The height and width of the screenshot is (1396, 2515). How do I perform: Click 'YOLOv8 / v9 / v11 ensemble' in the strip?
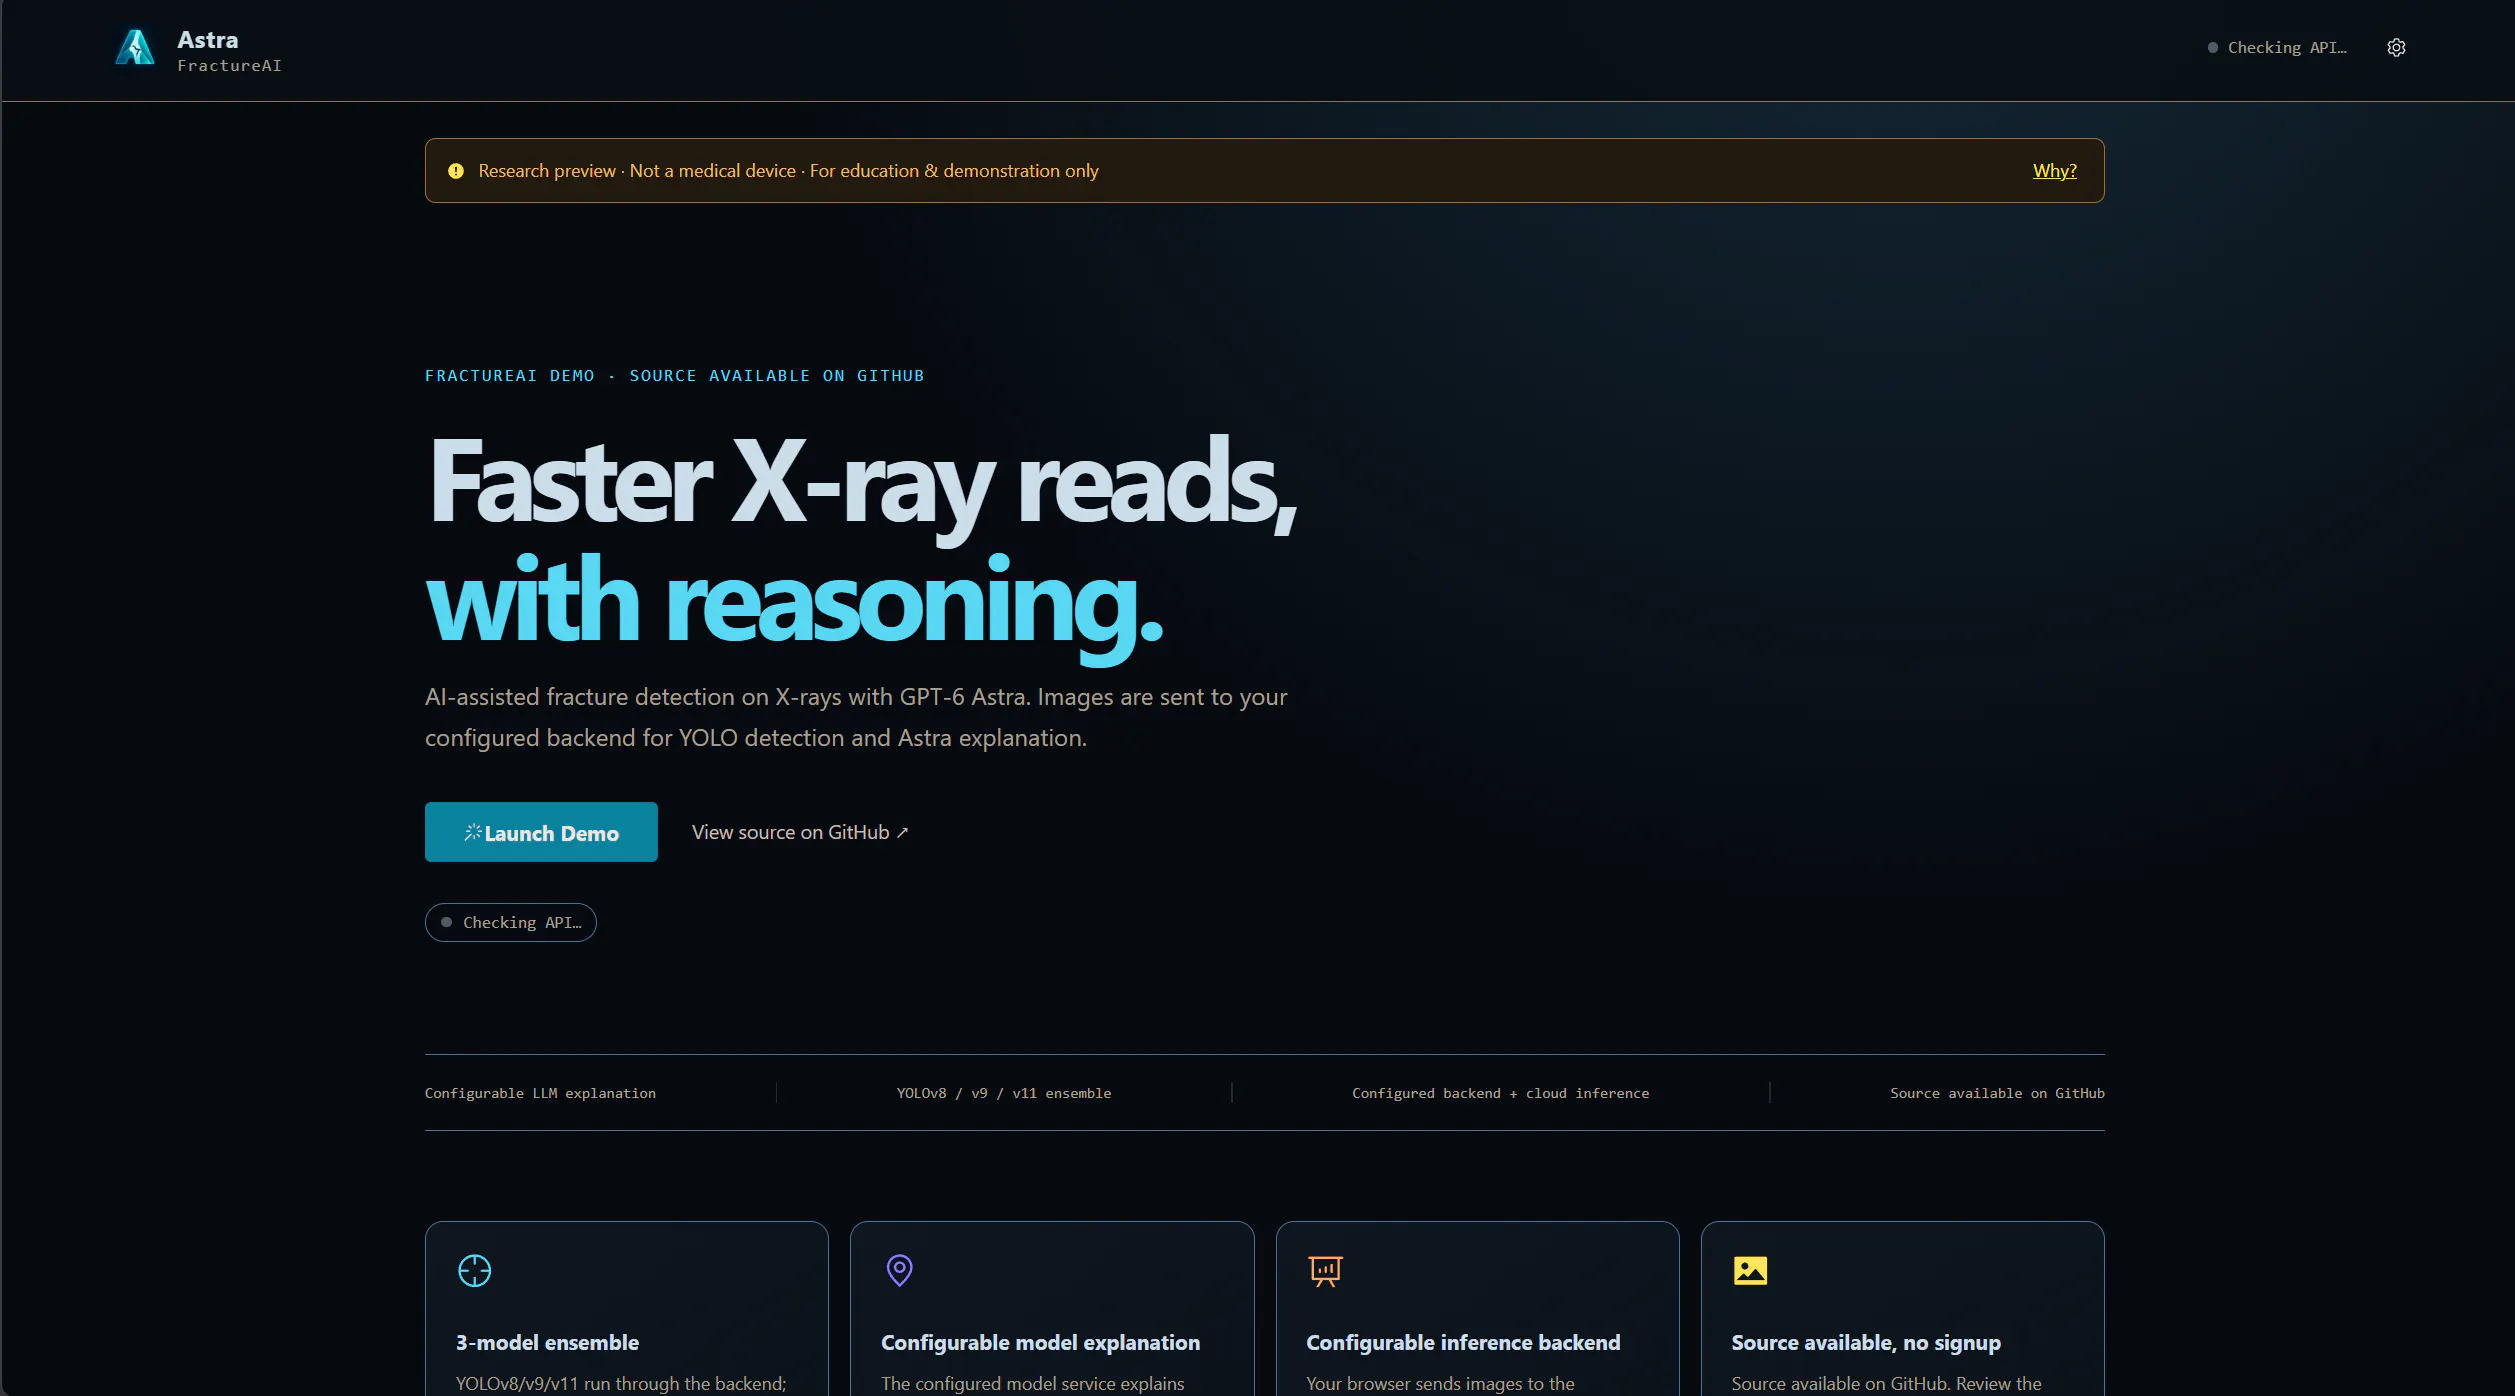(x=1004, y=1093)
